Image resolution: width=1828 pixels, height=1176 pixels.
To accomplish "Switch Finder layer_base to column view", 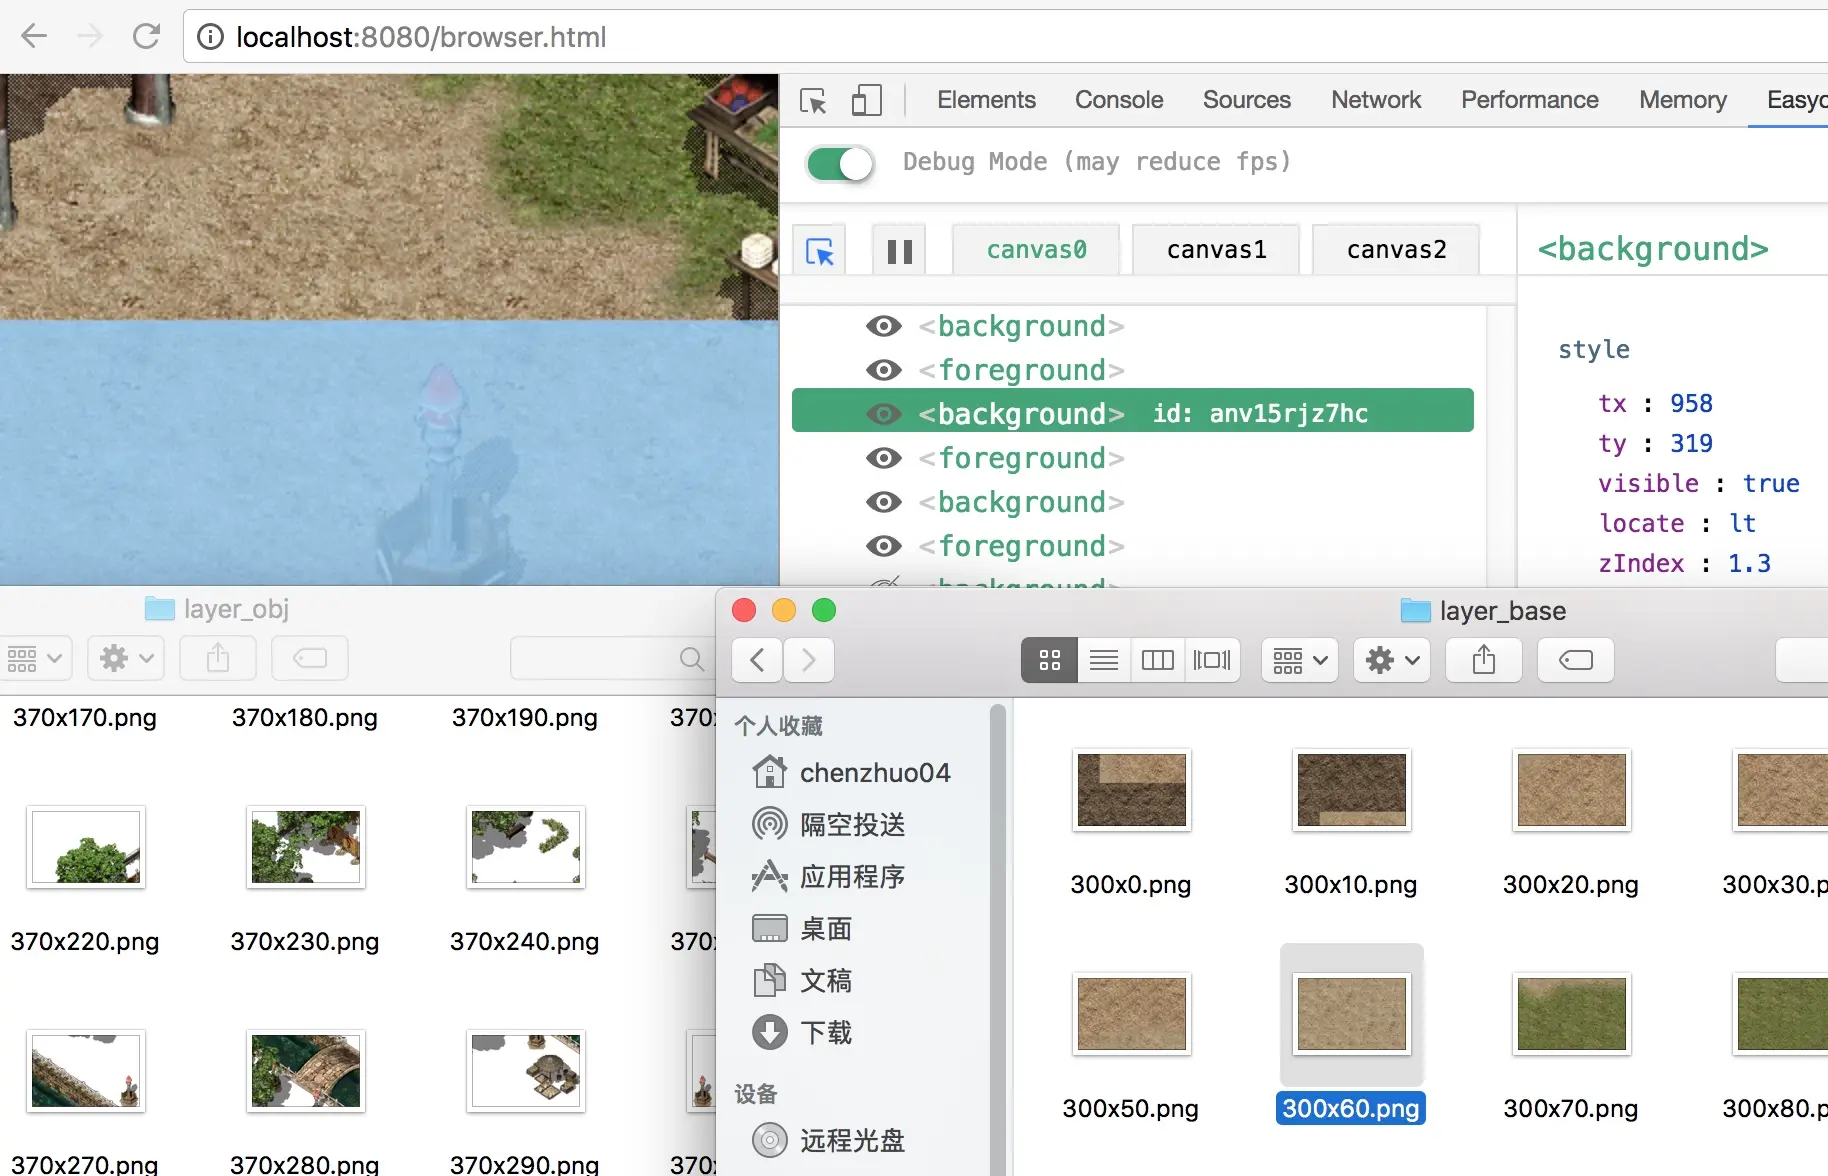I will (x=1158, y=660).
